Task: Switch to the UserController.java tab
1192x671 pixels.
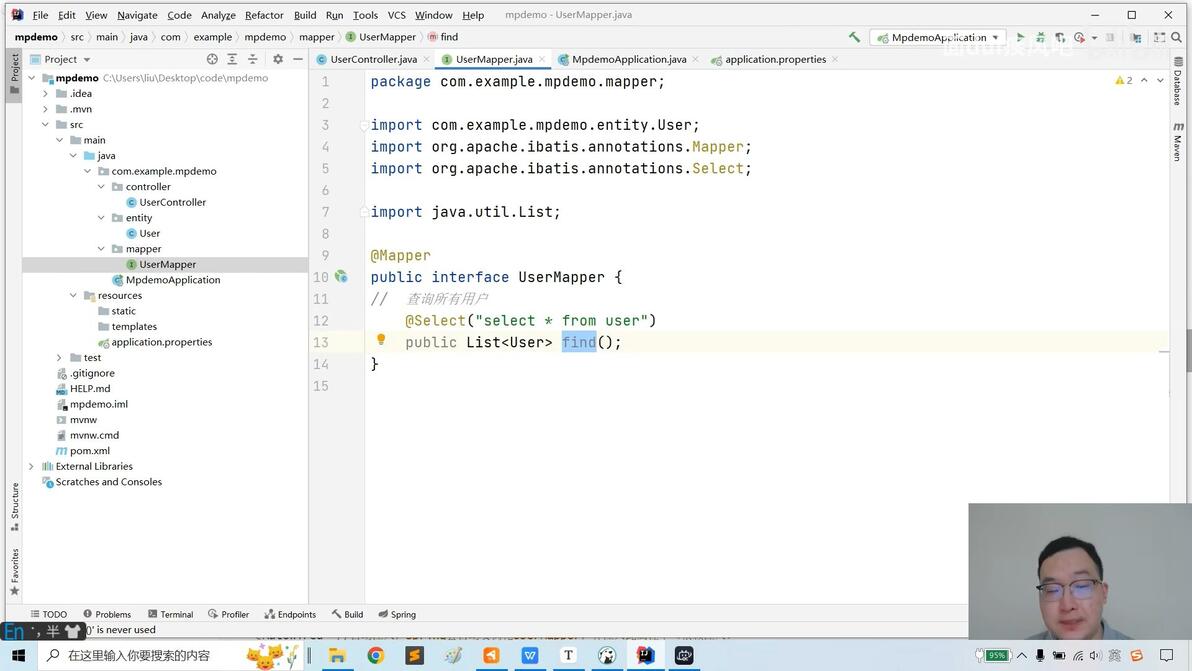Action: pyautogui.click(x=372, y=59)
